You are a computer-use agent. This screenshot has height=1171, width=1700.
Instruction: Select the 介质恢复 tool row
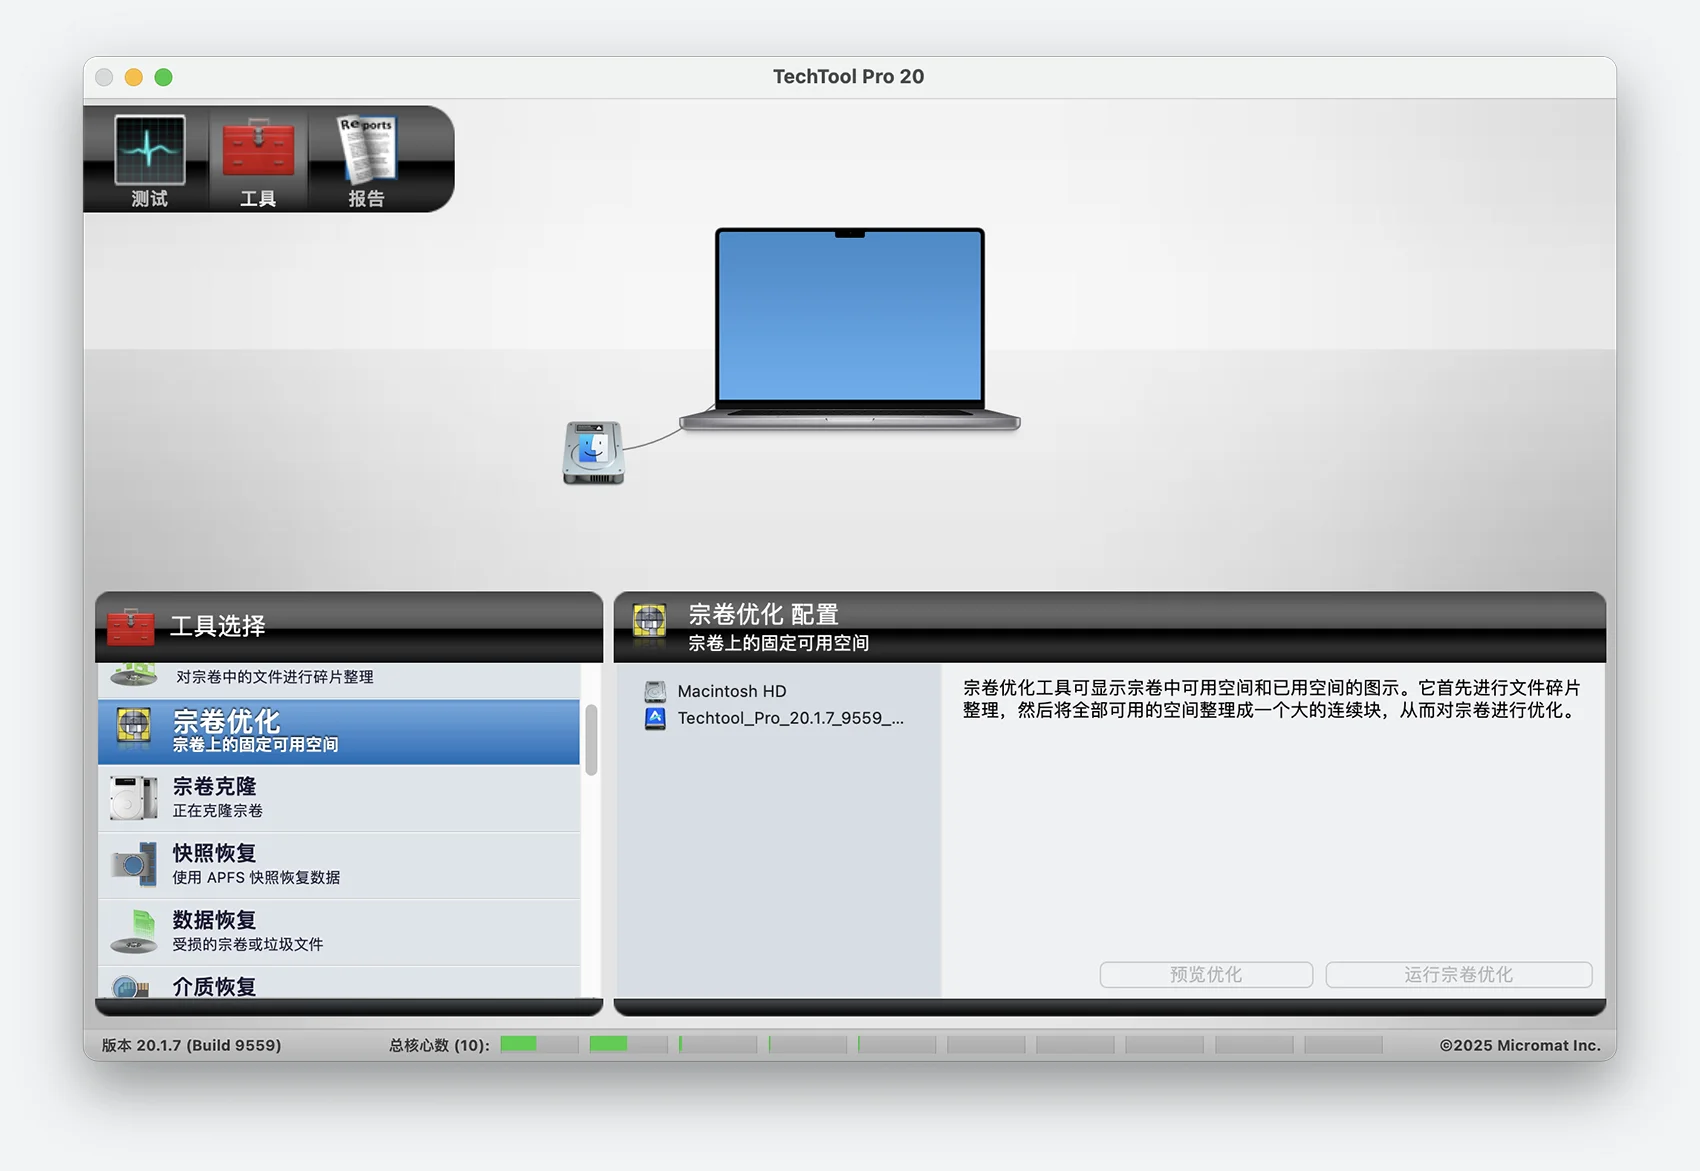(x=339, y=983)
